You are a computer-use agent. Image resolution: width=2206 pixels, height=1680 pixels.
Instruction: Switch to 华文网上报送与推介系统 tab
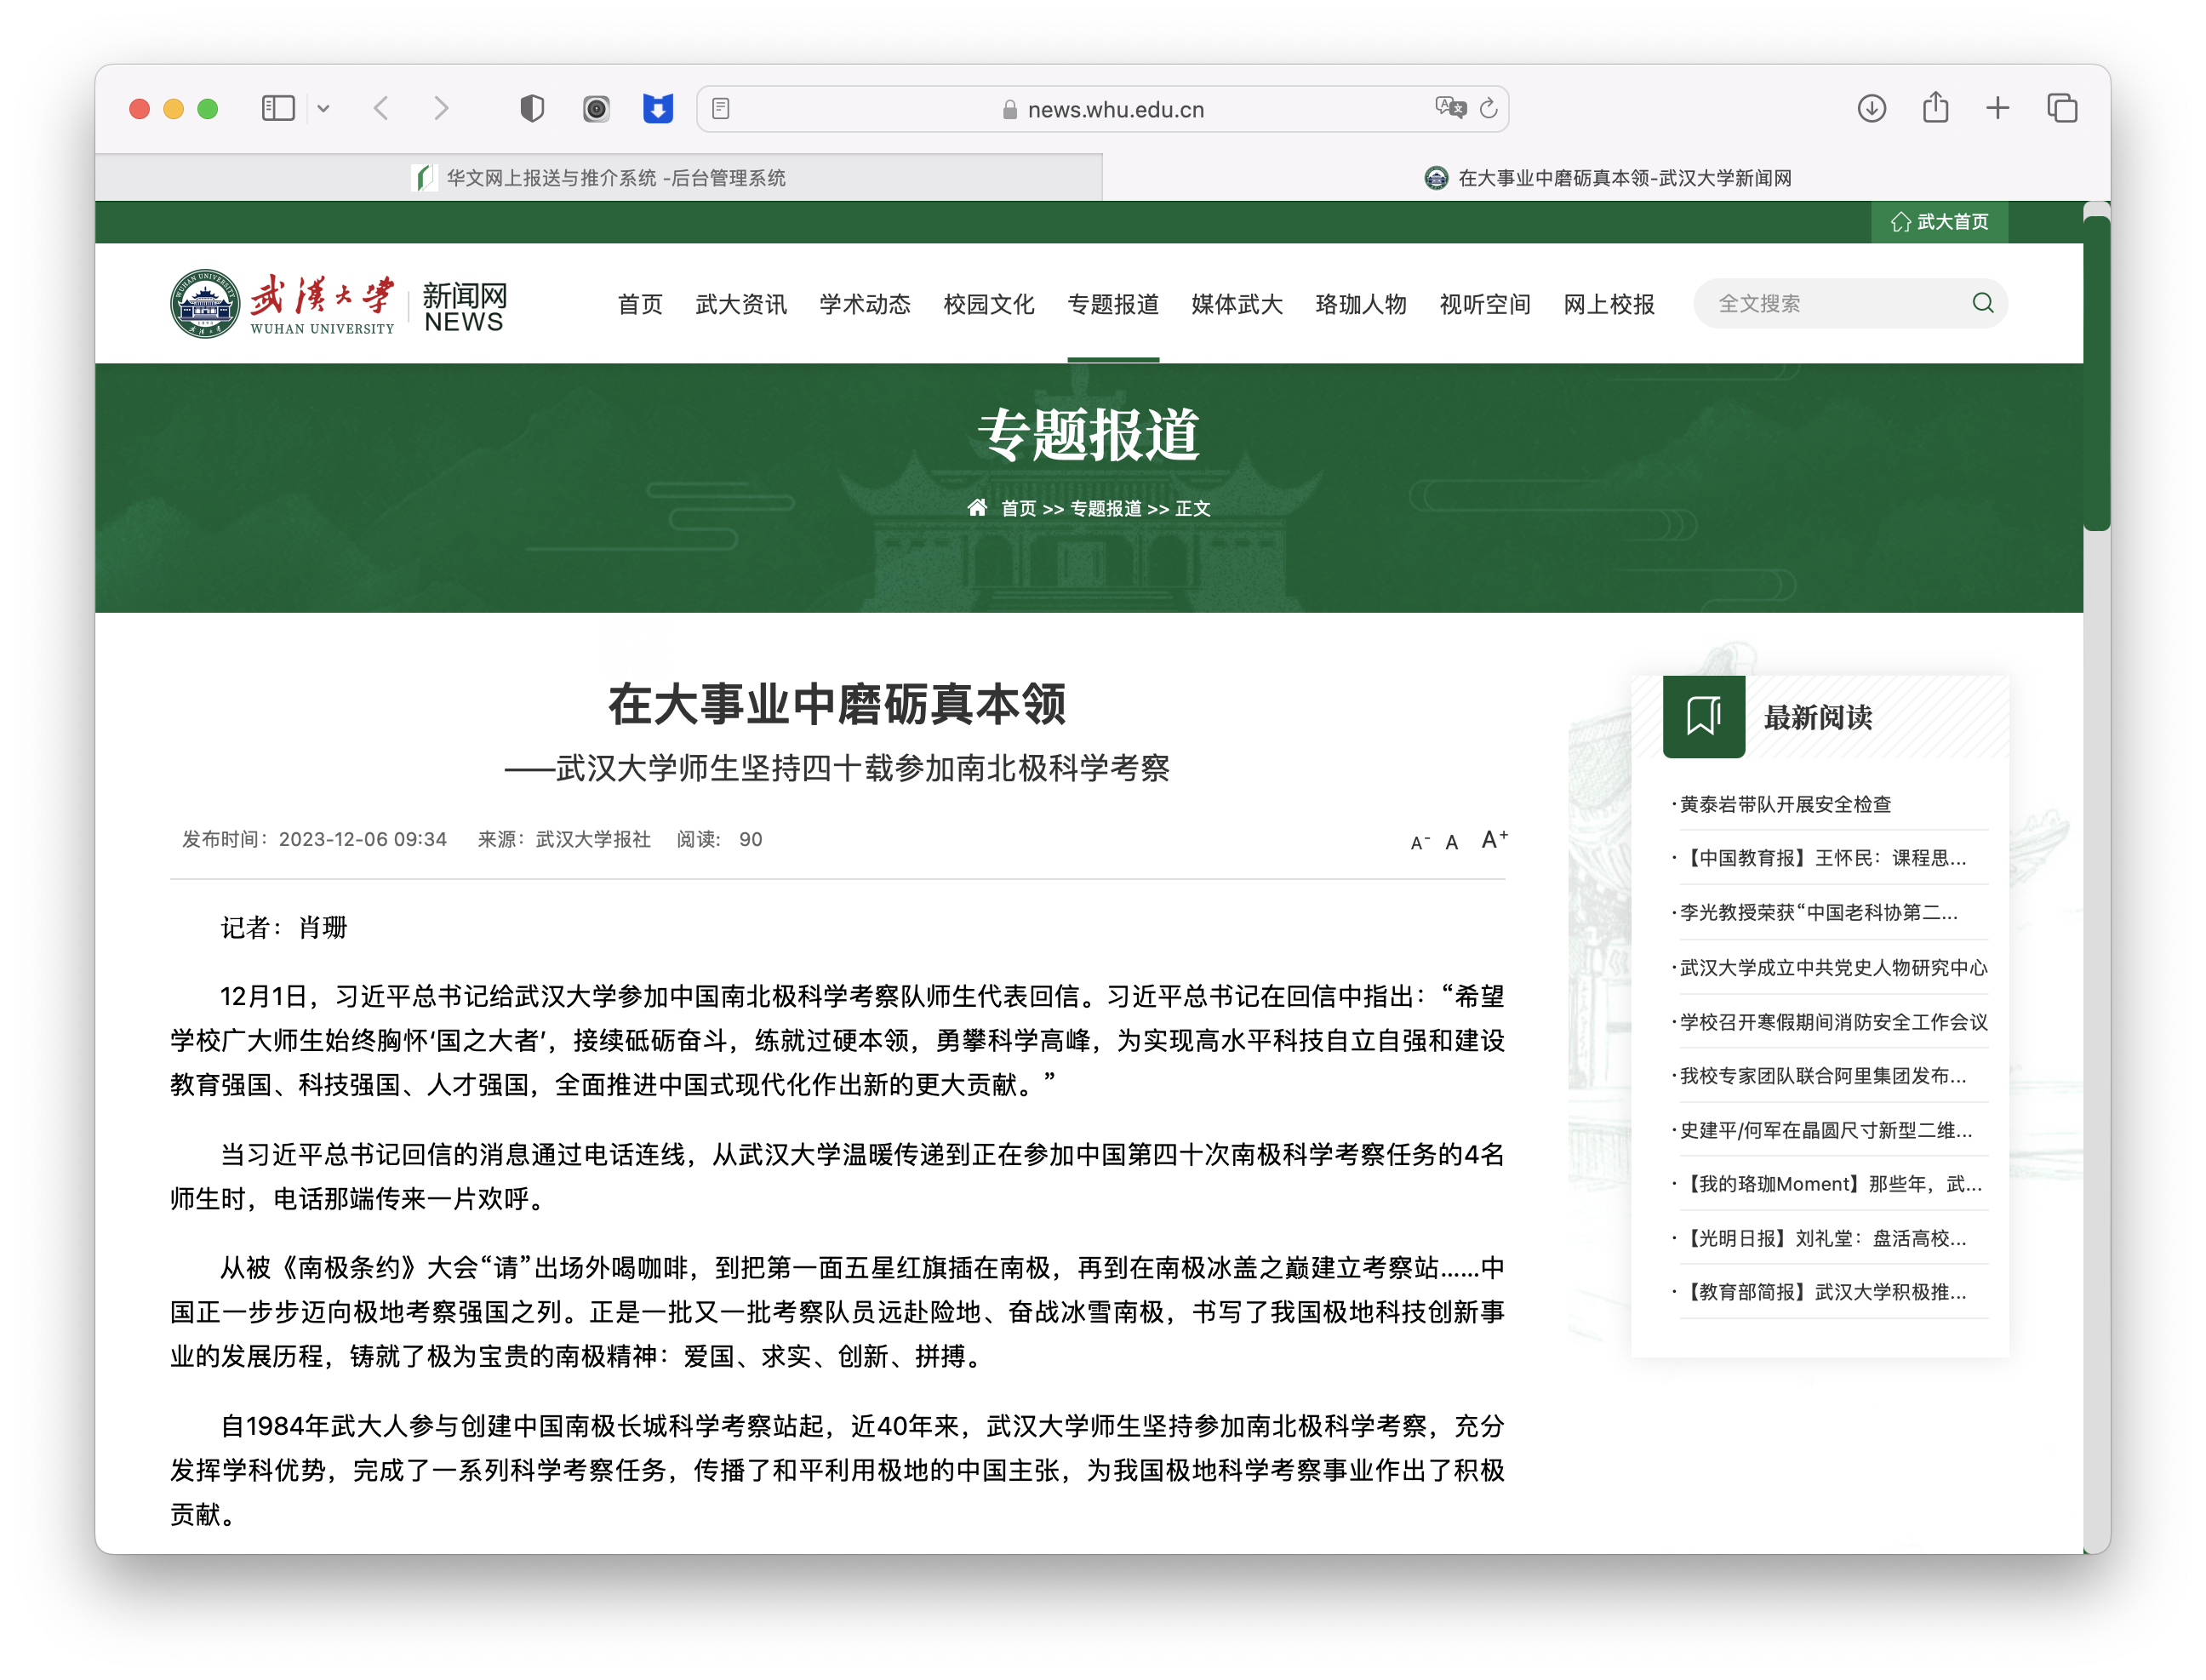[599, 178]
